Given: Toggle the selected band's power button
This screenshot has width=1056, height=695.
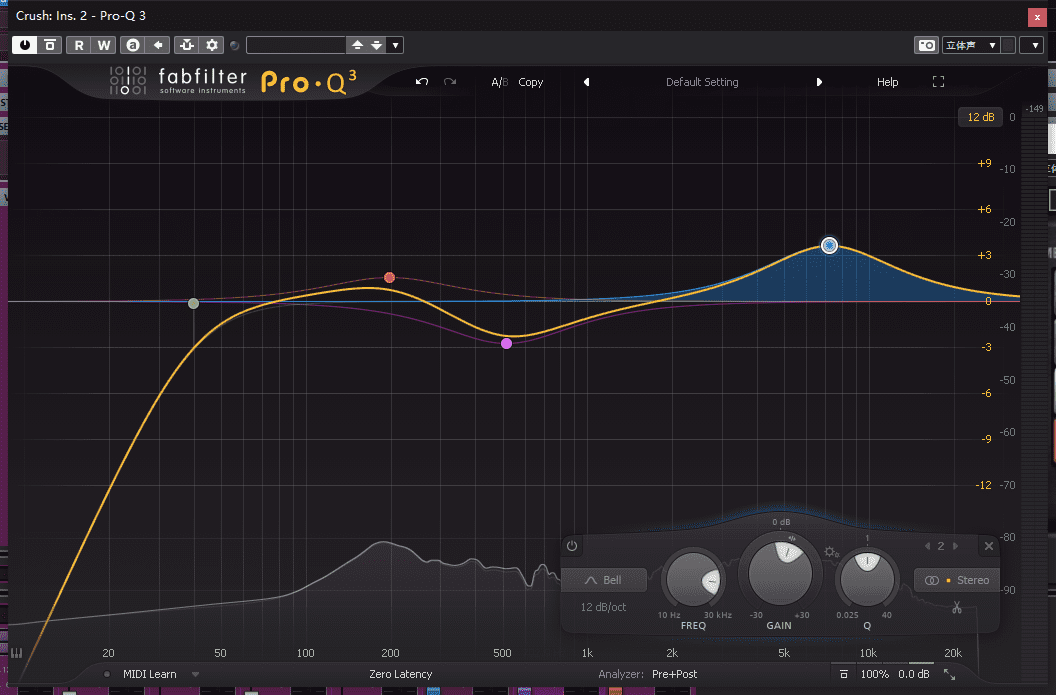Looking at the screenshot, I should (572, 545).
